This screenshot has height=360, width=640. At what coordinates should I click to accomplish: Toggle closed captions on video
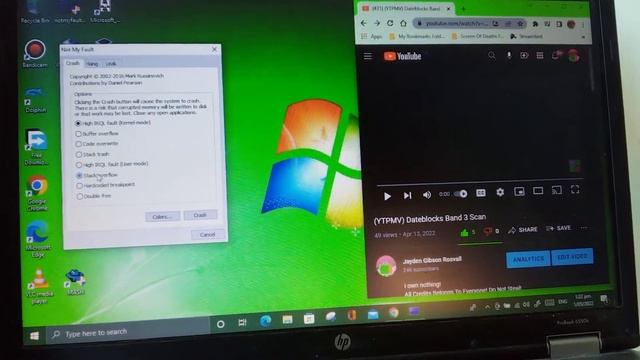click(481, 193)
